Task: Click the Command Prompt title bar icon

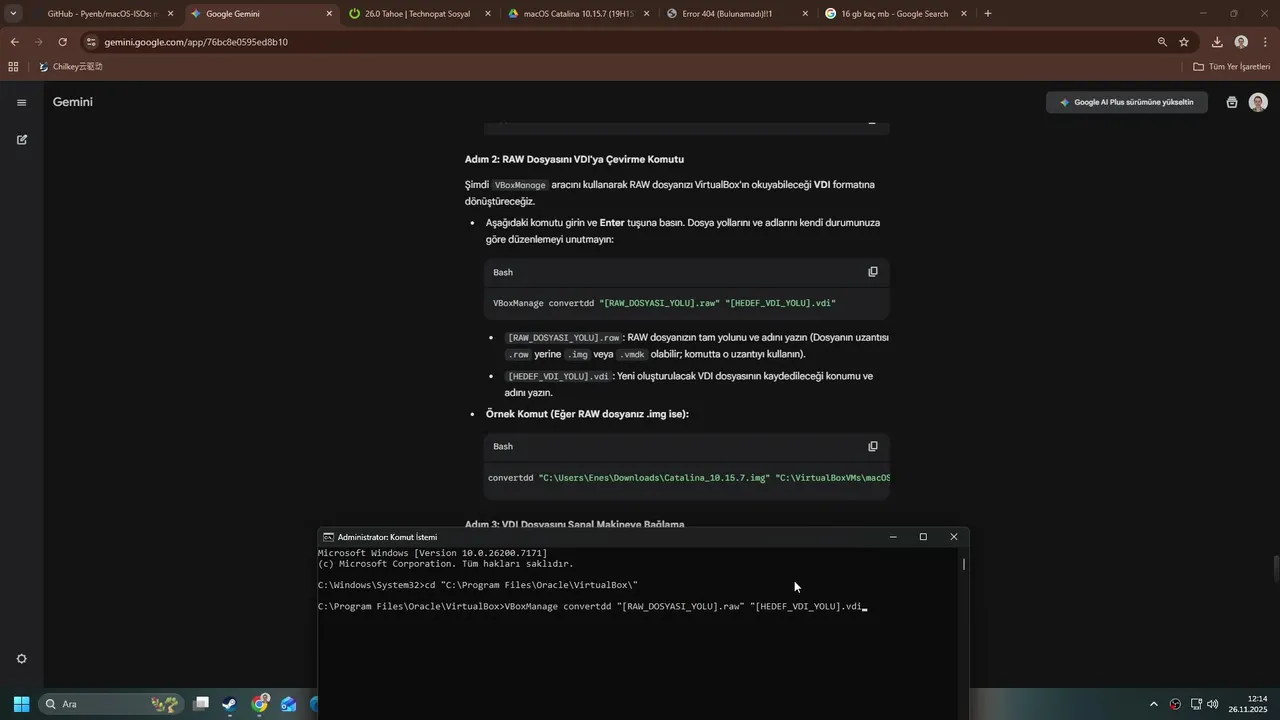Action: (x=328, y=537)
